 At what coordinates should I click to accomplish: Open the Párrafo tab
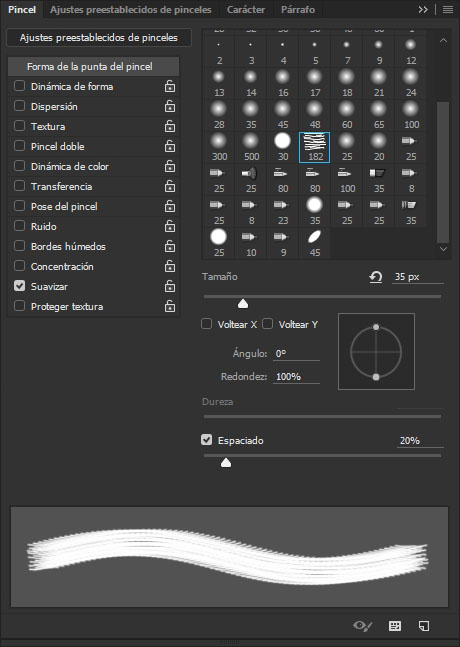click(298, 9)
